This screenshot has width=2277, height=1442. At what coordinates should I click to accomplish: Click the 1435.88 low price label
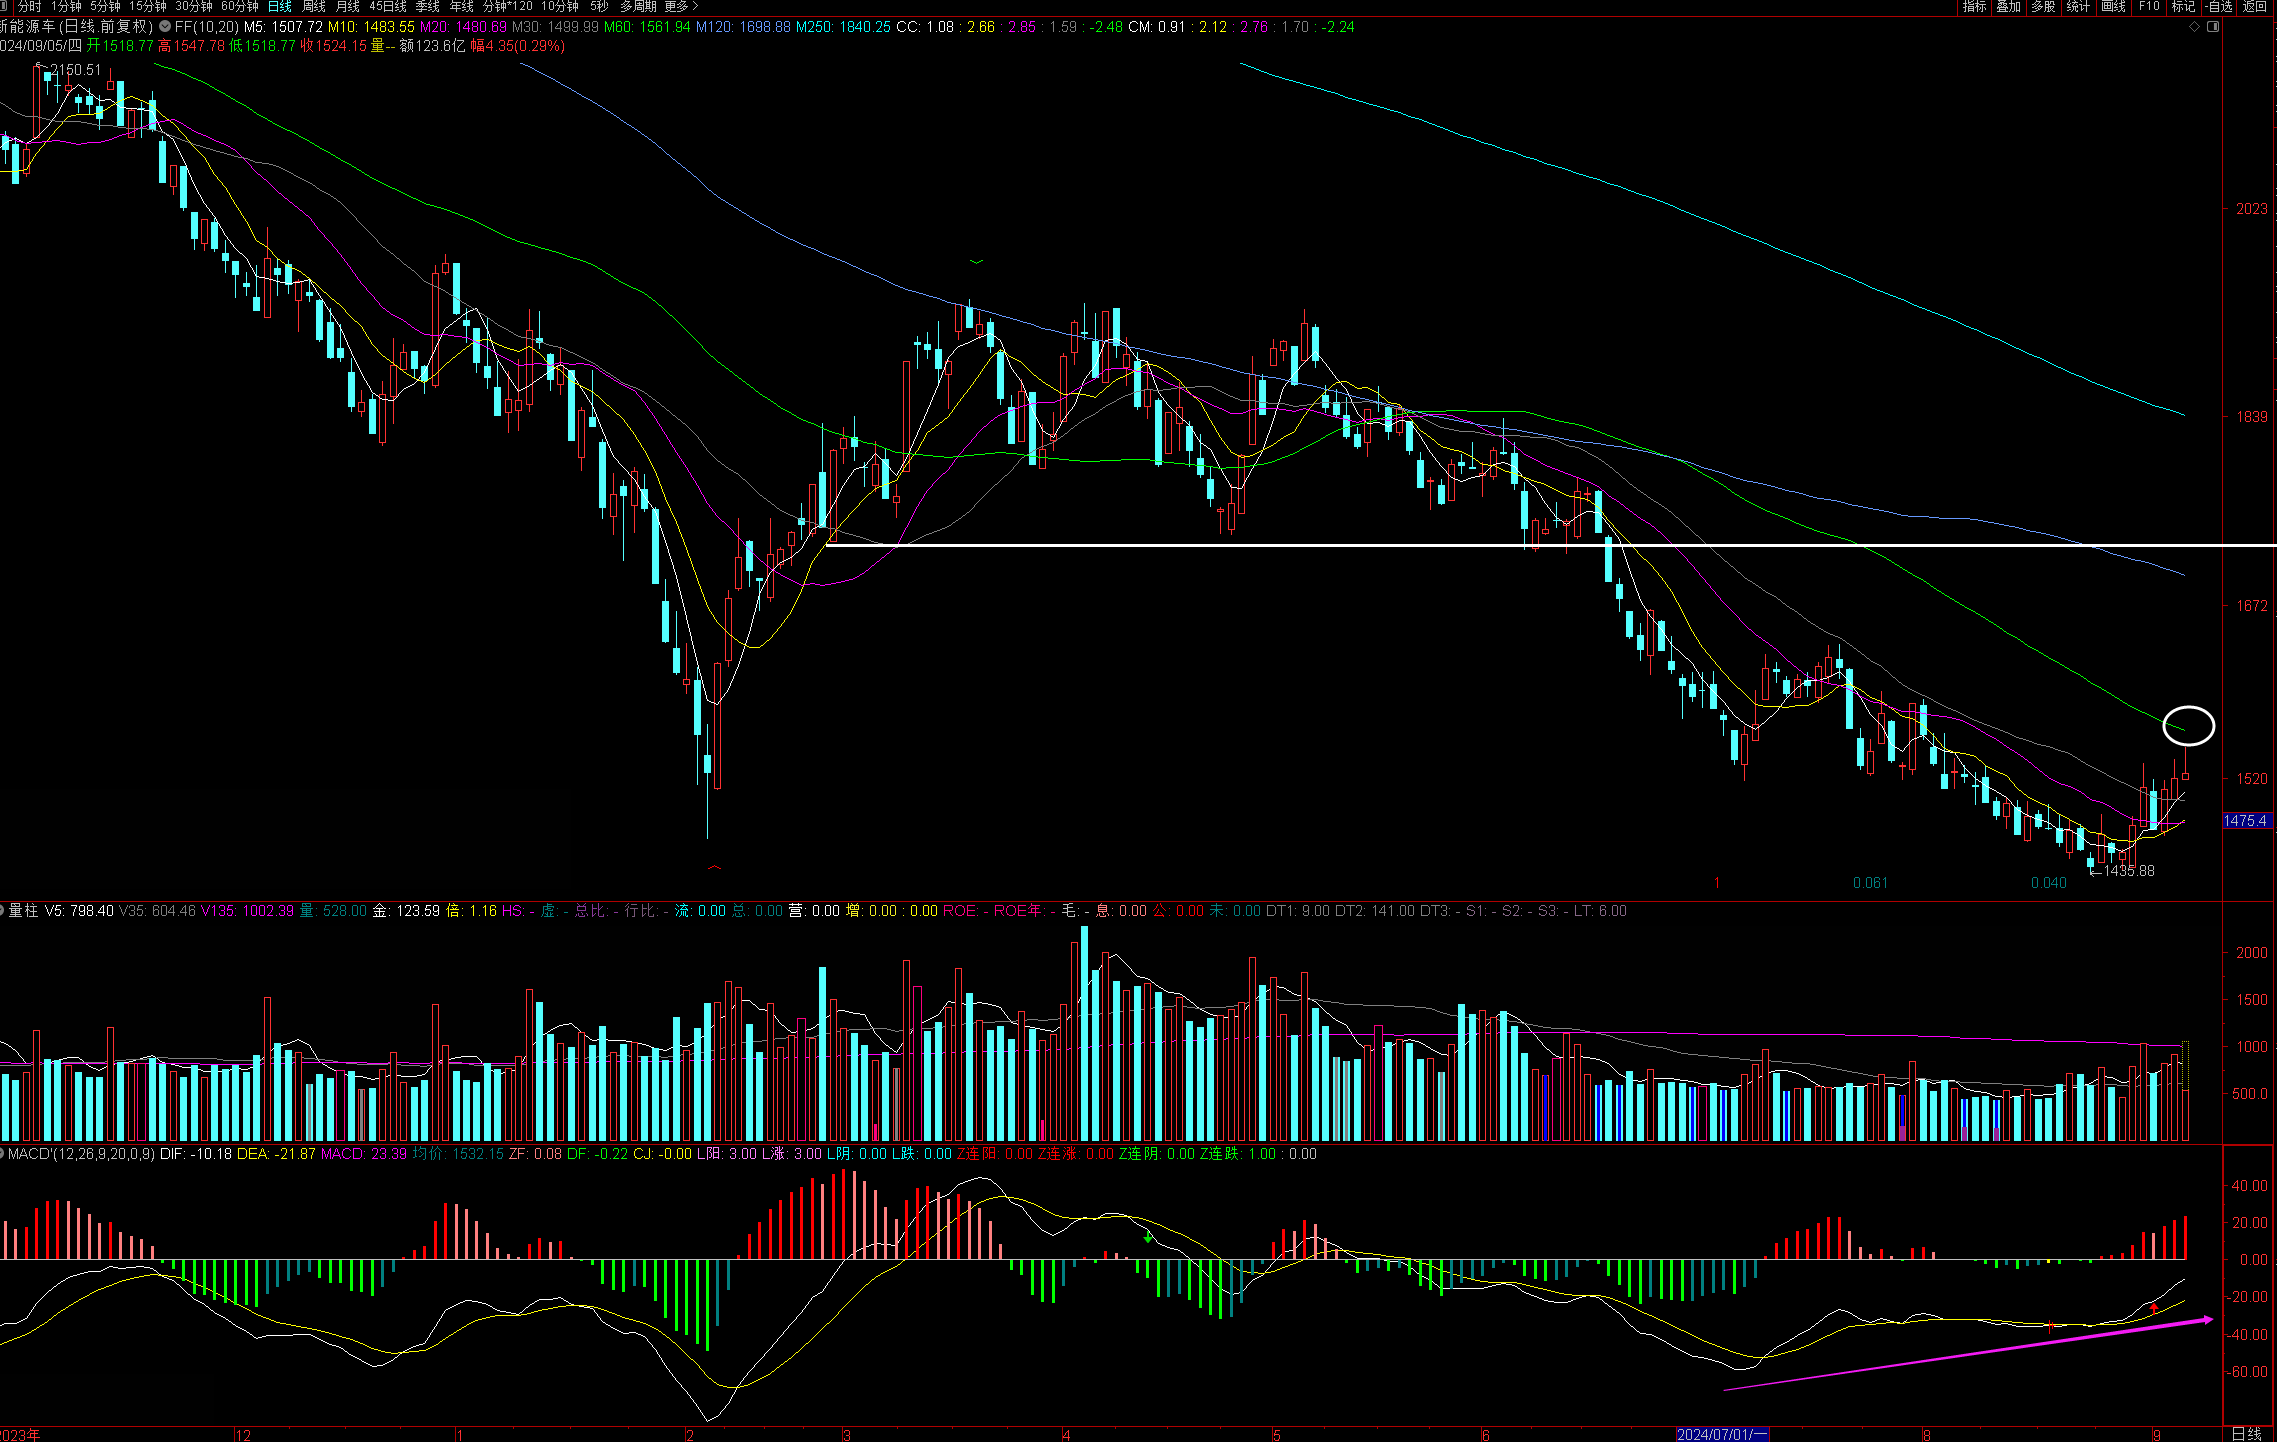[x=2129, y=871]
